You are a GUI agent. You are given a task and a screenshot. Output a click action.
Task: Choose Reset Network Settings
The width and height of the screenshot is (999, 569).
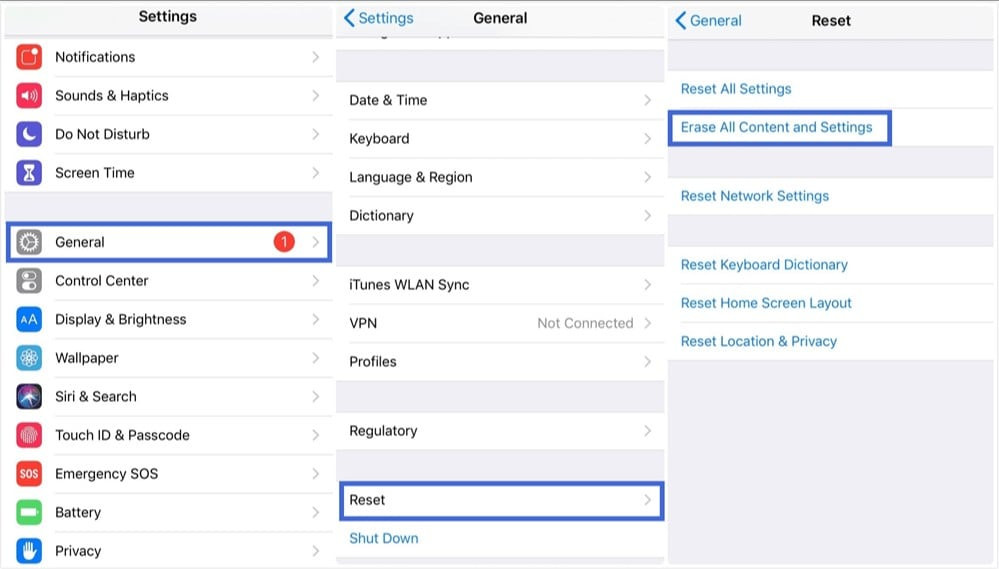click(754, 196)
